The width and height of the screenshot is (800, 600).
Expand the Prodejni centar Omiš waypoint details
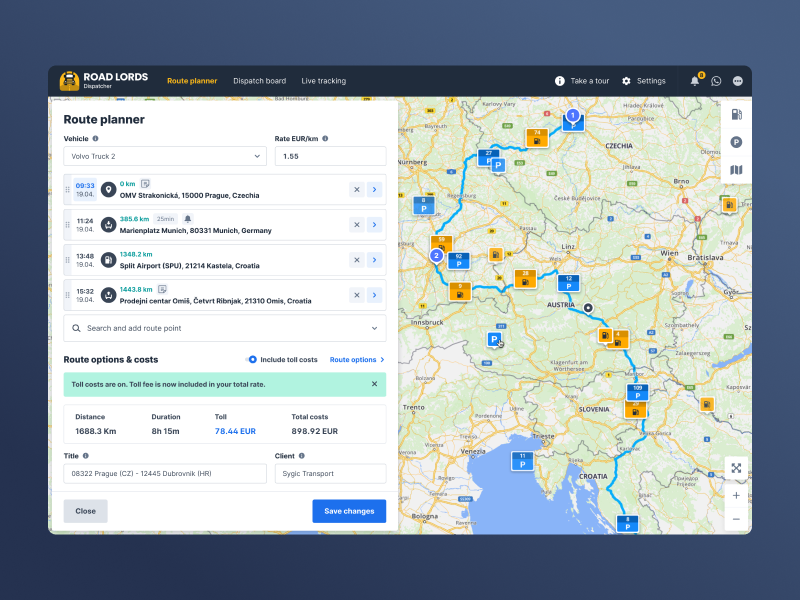tap(374, 295)
